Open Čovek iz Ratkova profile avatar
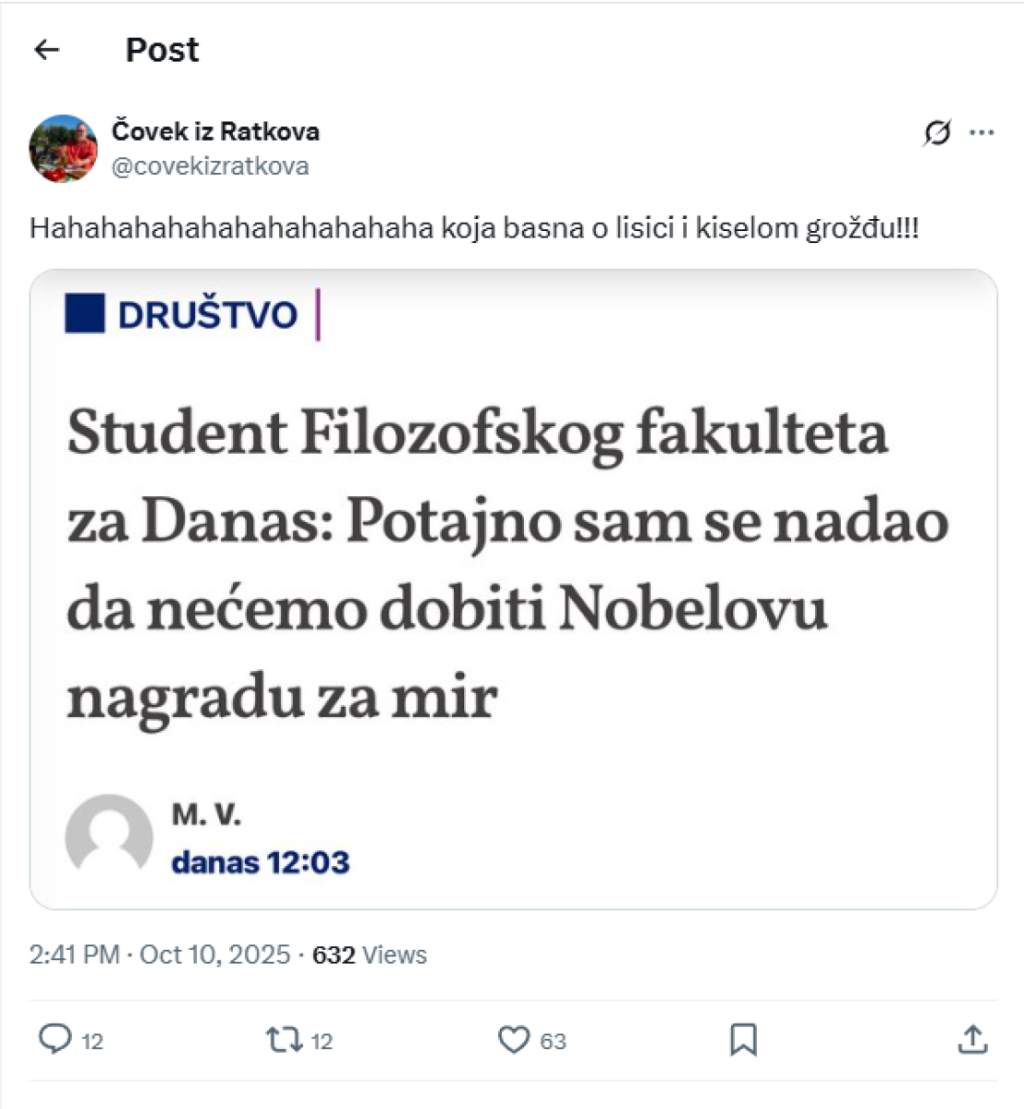The image size is (1024, 1109). 63,148
